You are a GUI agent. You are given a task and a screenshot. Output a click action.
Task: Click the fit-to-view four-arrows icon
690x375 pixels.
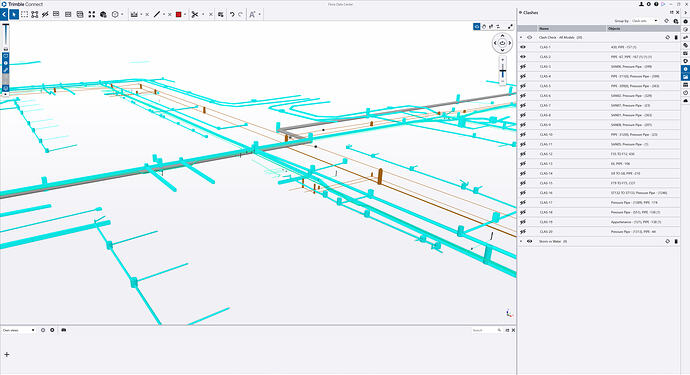click(92, 15)
